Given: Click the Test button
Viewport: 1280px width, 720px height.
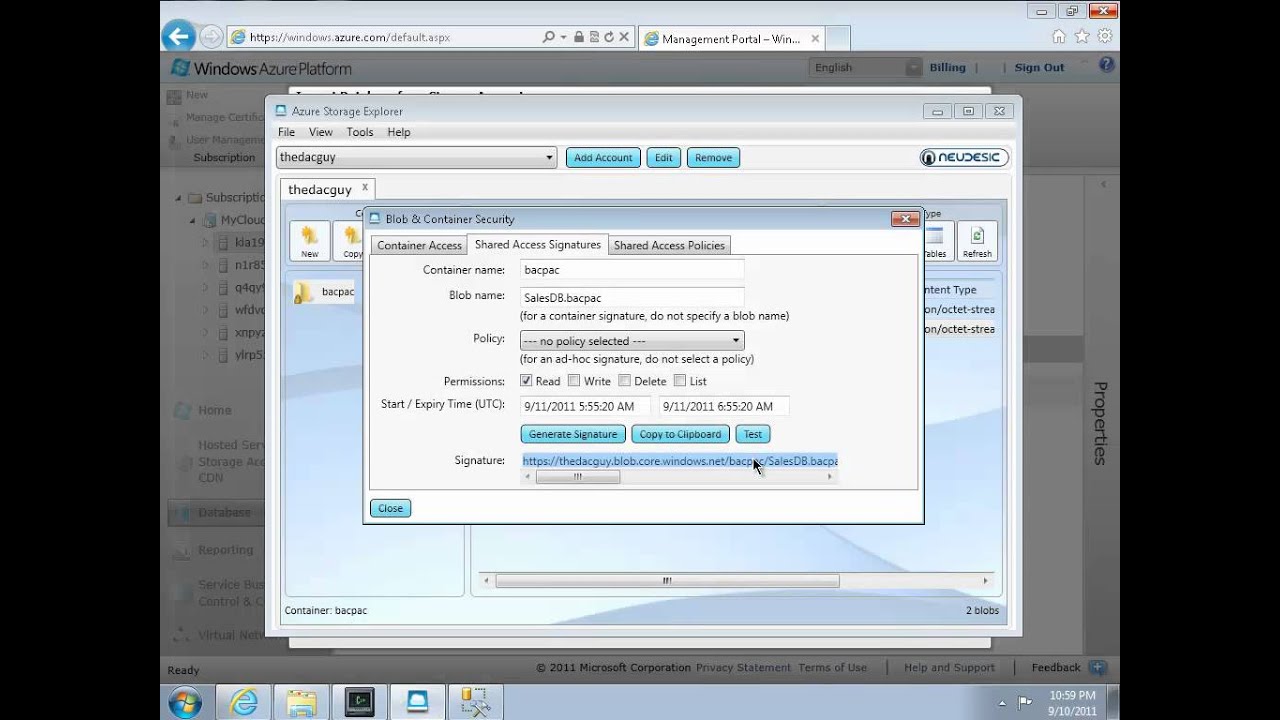Looking at the screenshot, I should (753, 434).
